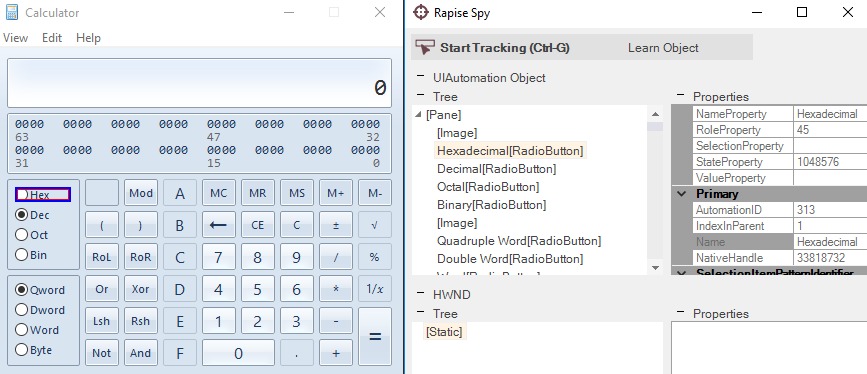Viewport: 867px width, 374px height.
Task: Click the tree scrollbar down arrow
Action: click(655, 268)
